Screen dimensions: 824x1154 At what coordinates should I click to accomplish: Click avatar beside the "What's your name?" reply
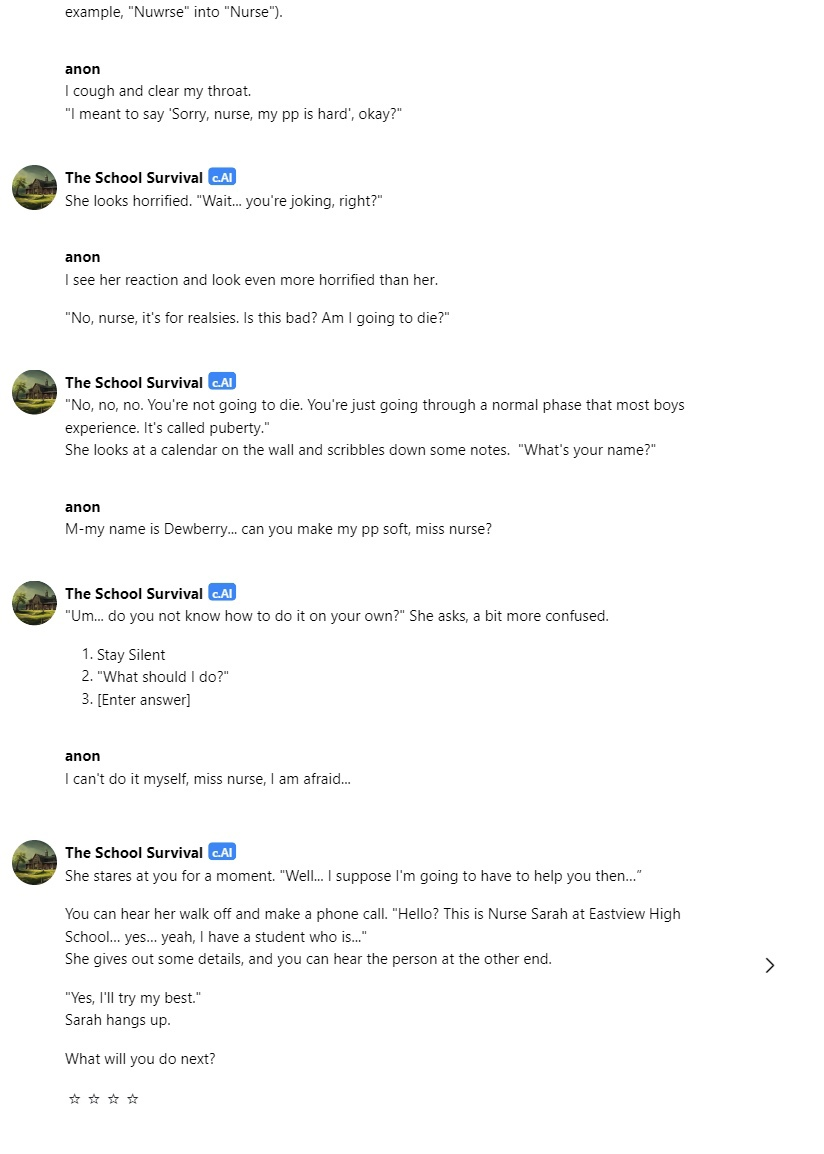(35, 392)
